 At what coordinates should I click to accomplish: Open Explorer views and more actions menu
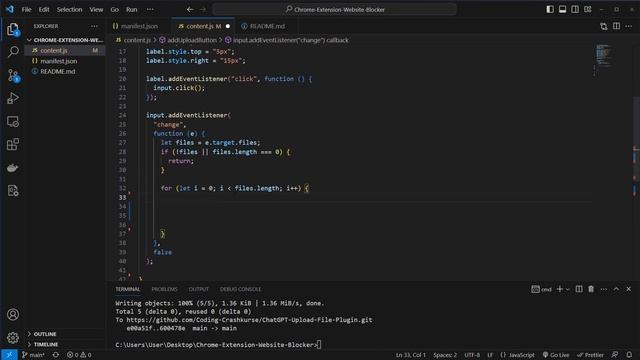coord(94,26)
